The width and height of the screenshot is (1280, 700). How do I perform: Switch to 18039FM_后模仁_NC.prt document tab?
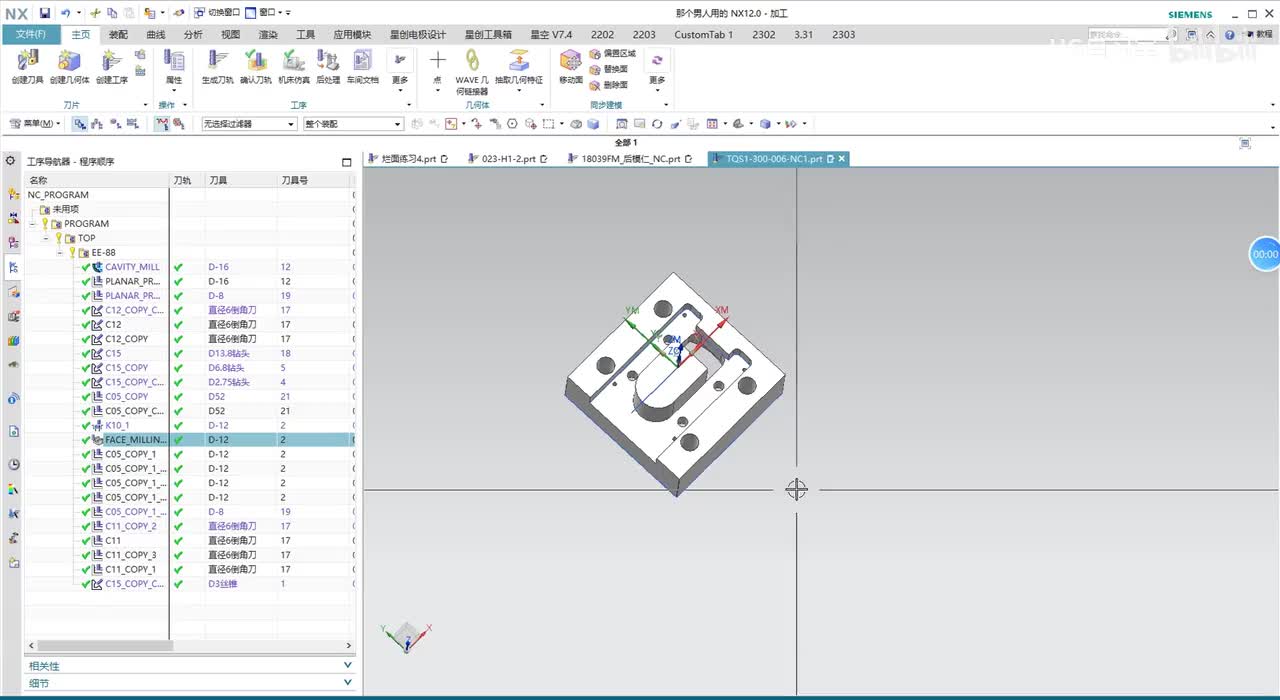[x=630, y=159]
